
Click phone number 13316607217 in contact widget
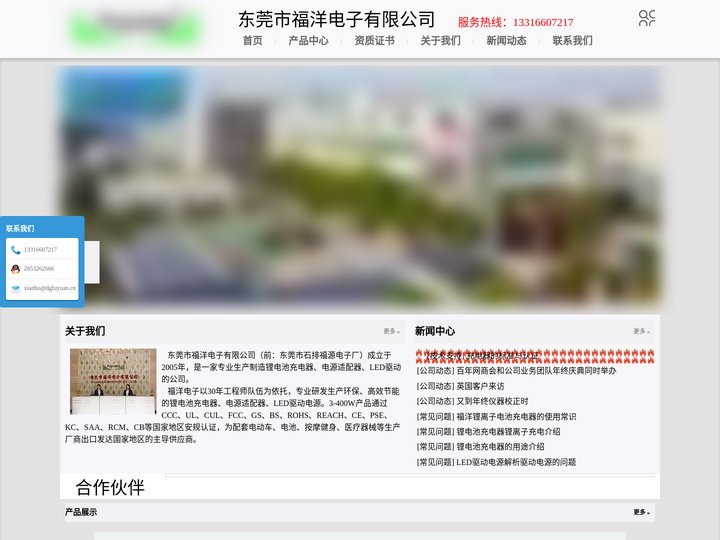pos(40,250)
